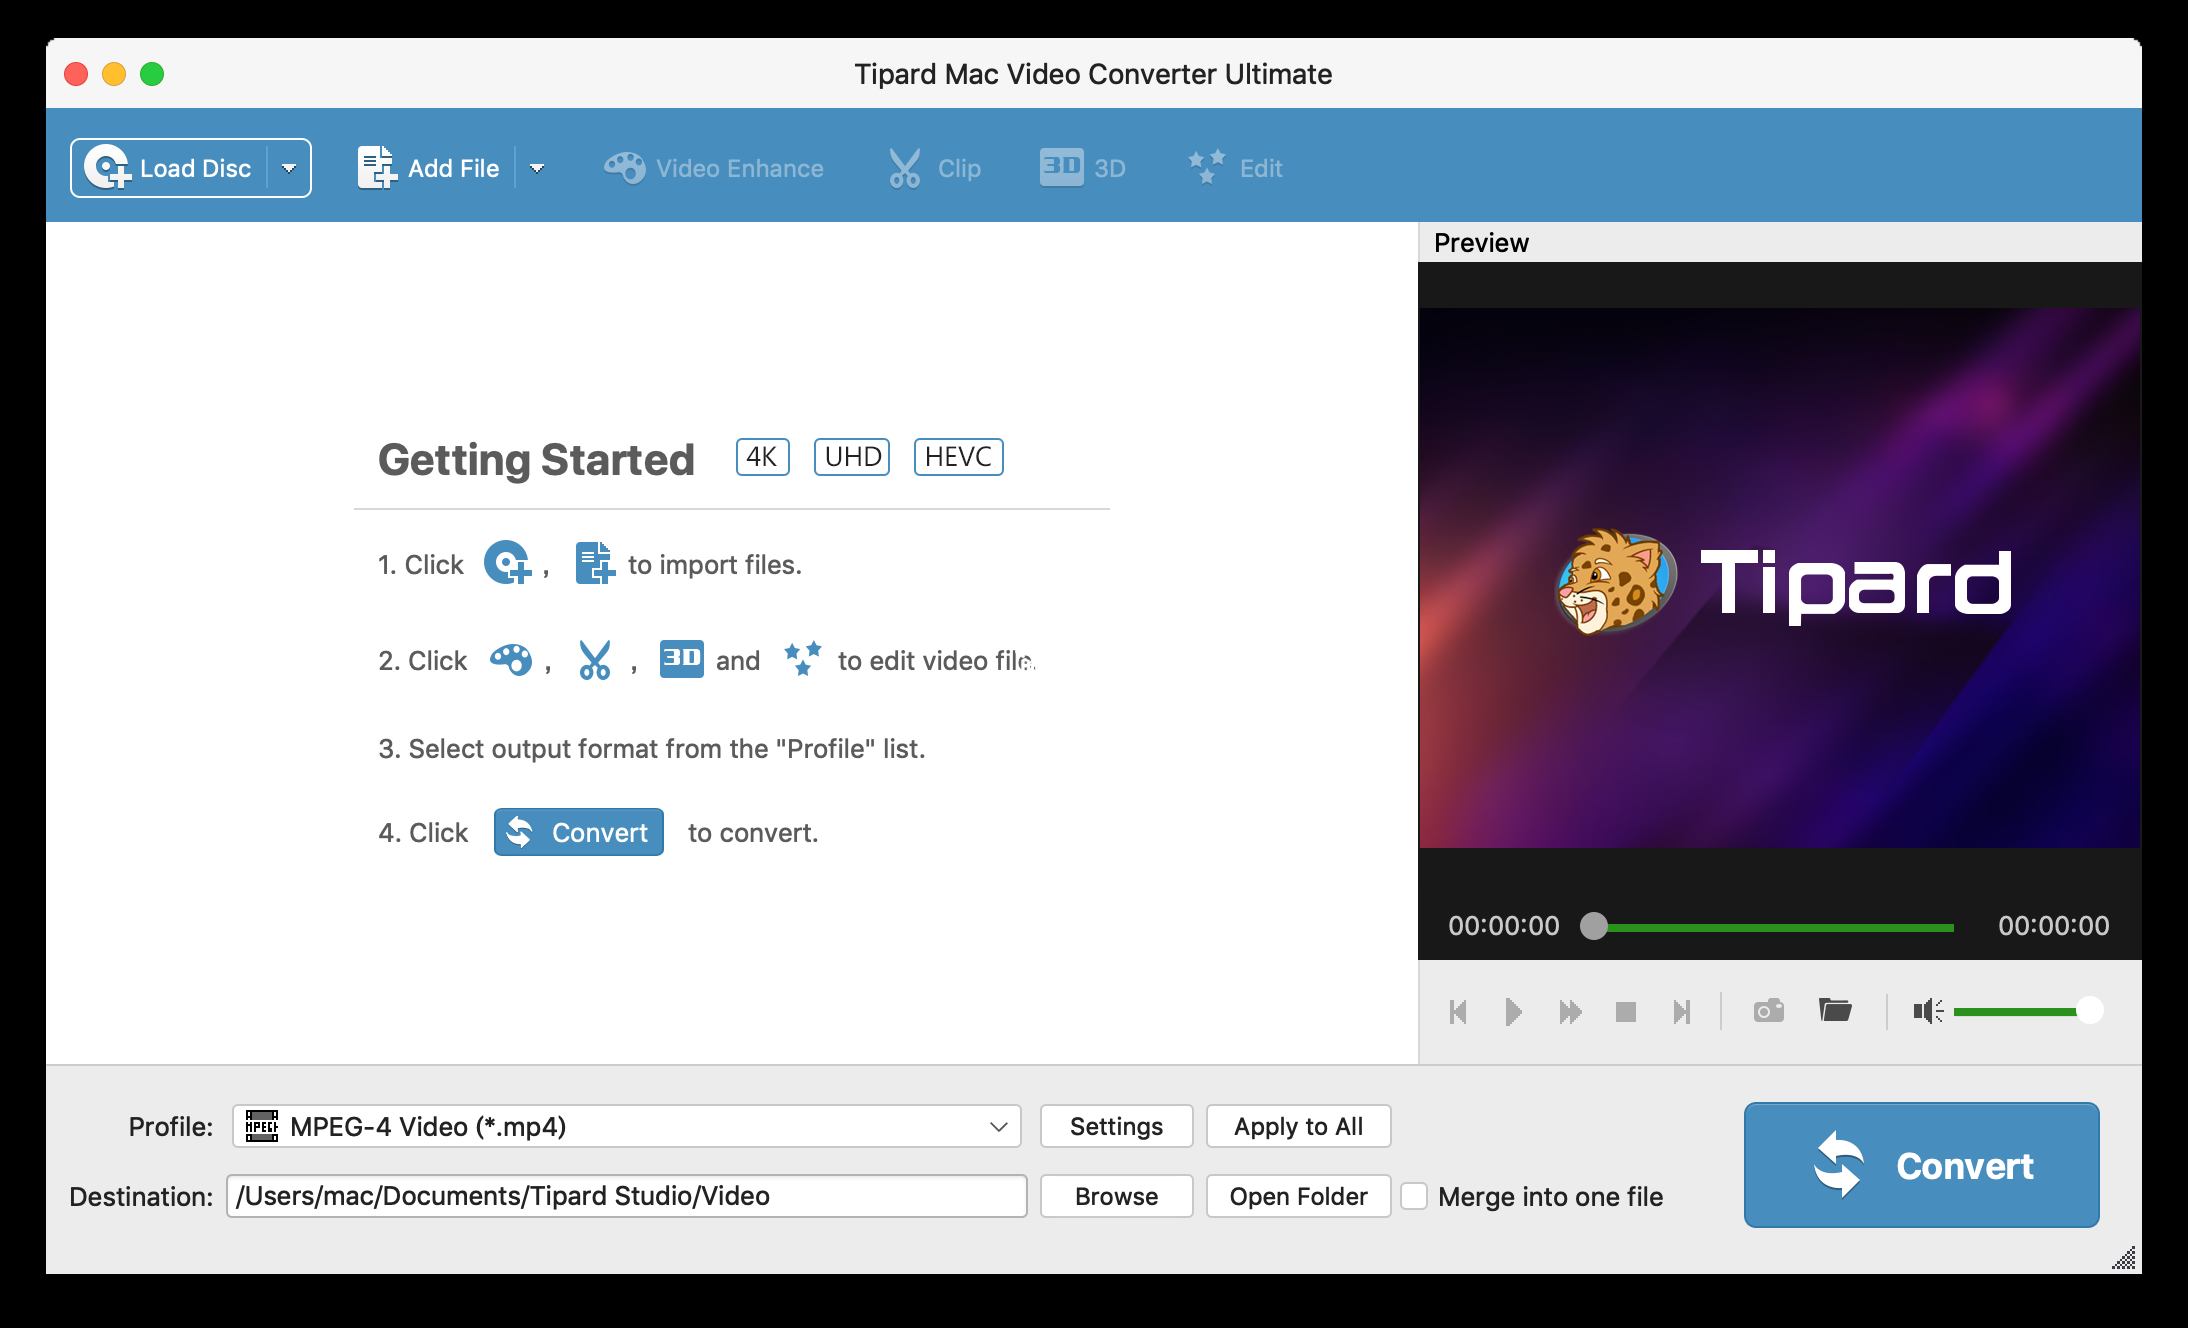The height and width of the screenshot is (1328, 2188).
Task: Click the HEVC badge
Action: click(959, 457)
